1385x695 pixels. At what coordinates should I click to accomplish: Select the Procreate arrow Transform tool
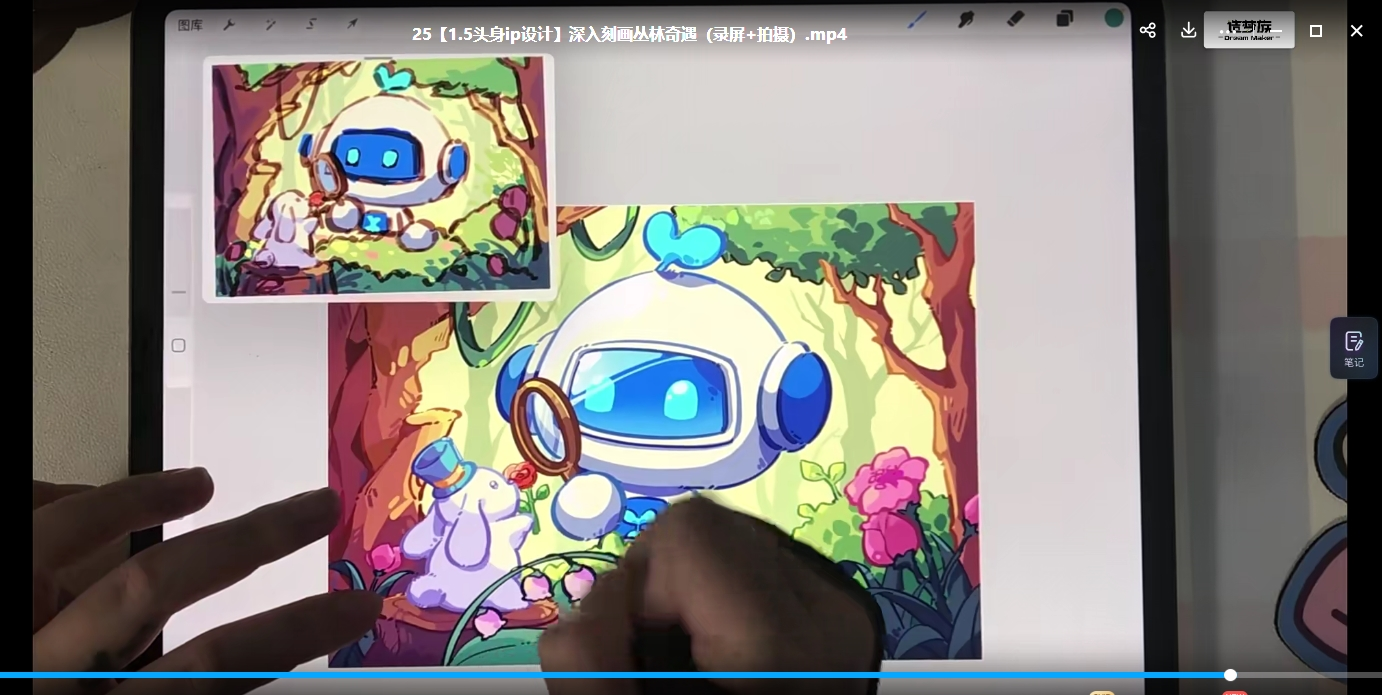(x=352, y=23)
